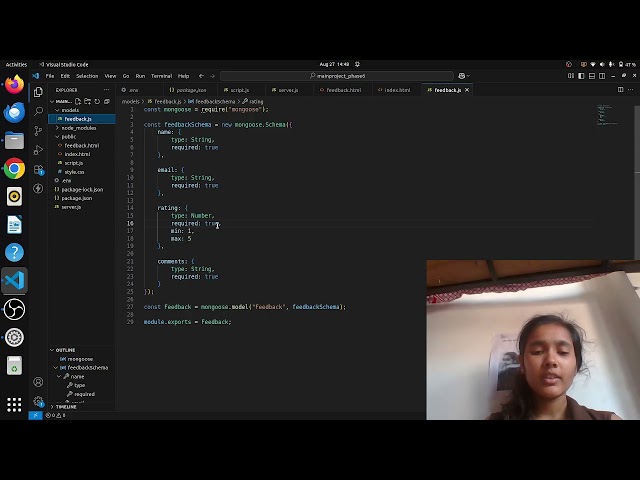This screenshot has height=480, width=640.
Task: Open package-lock.json in the Explorer
Action: (82, 189)
